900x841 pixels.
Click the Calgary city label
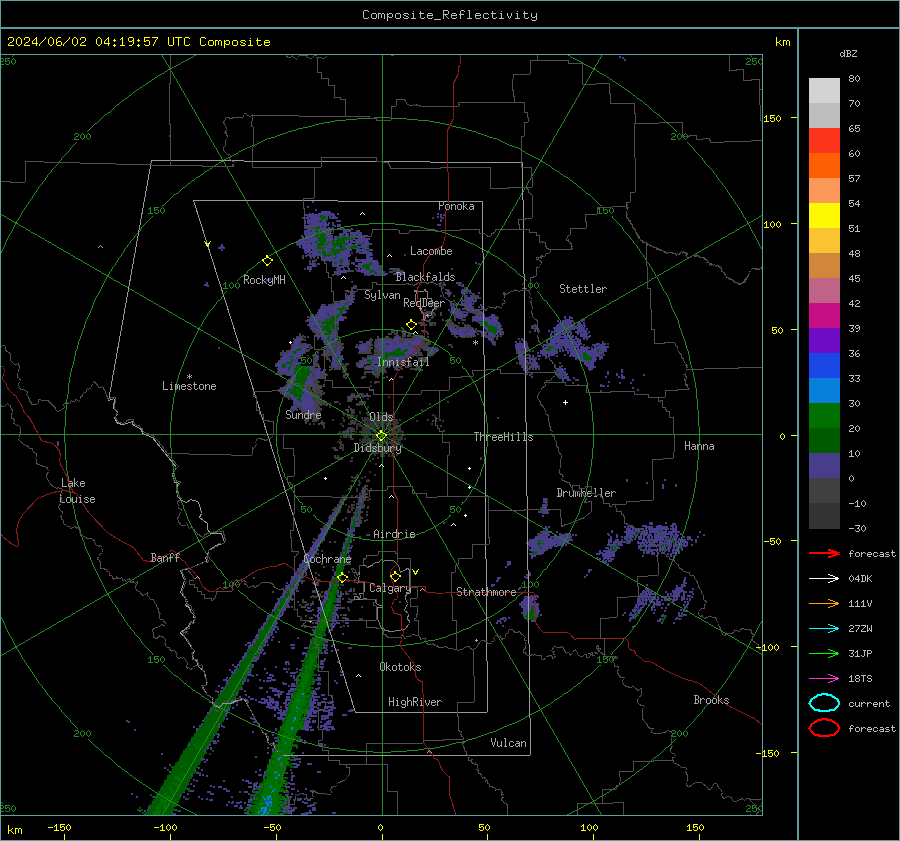click(x=390, y=588)
